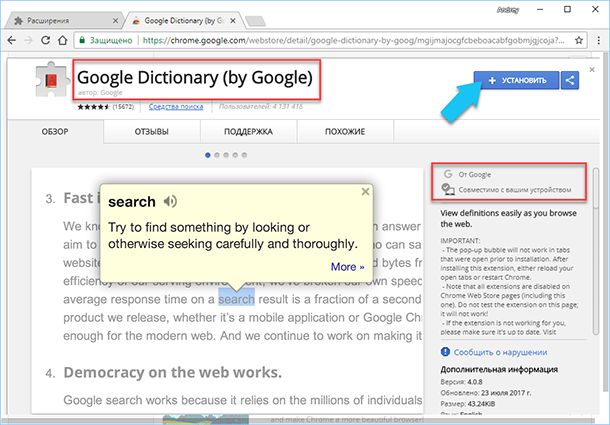Click the highlighted word search in text
The image size is (610, 425).
[x=236, y=298]
